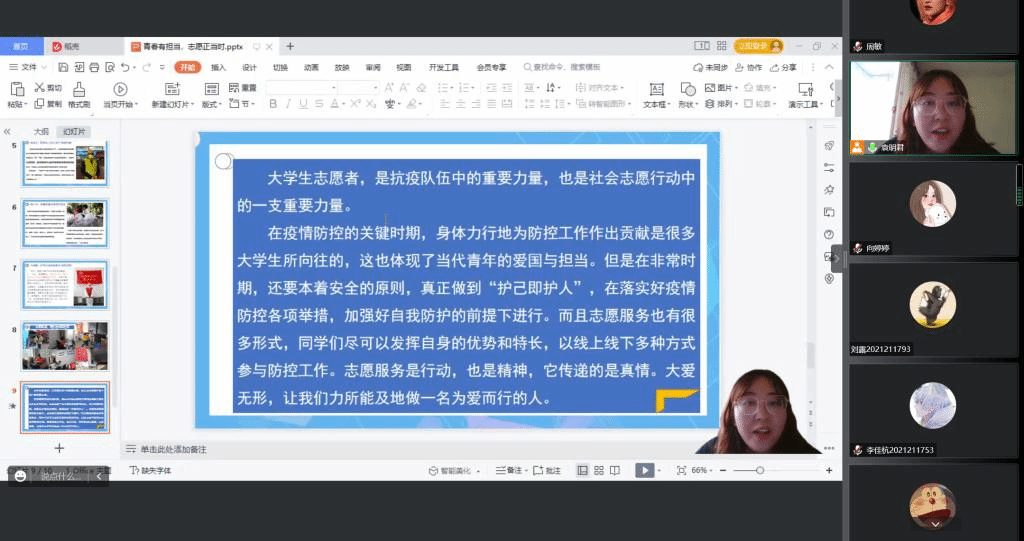Open a new document tab with plus

click(x=290, y=46)
